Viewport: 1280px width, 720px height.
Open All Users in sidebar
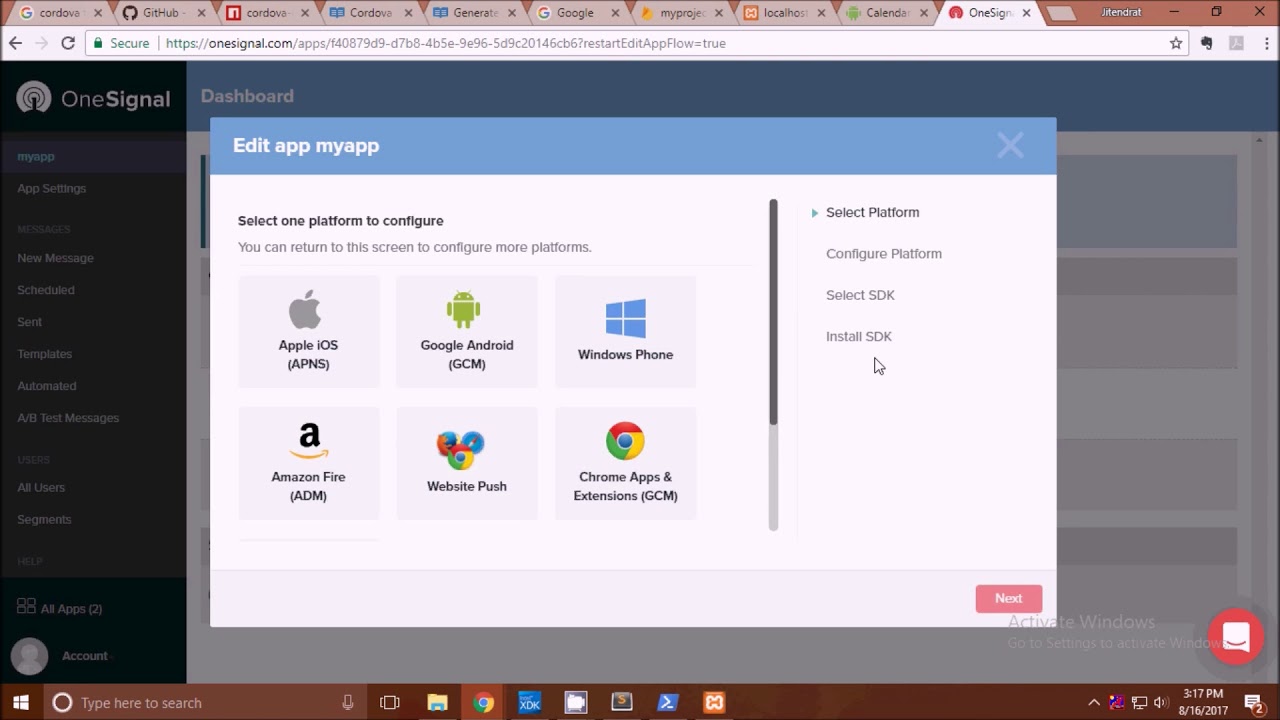point(41,488)
